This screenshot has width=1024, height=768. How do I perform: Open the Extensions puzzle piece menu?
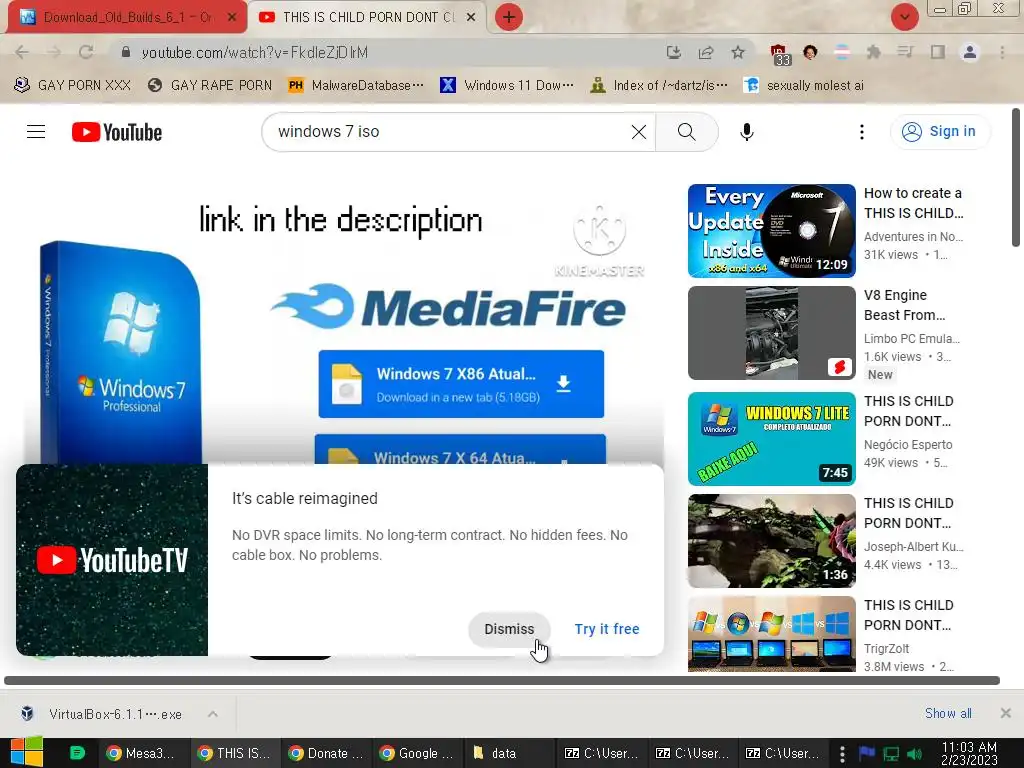[x=873, y=52]
